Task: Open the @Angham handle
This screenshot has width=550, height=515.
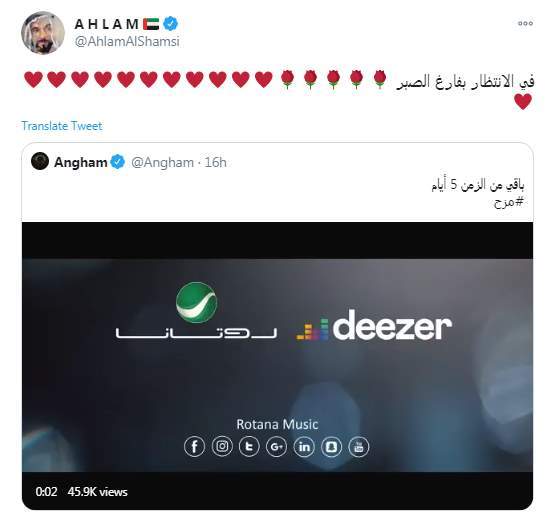Action: pos(162,163)
